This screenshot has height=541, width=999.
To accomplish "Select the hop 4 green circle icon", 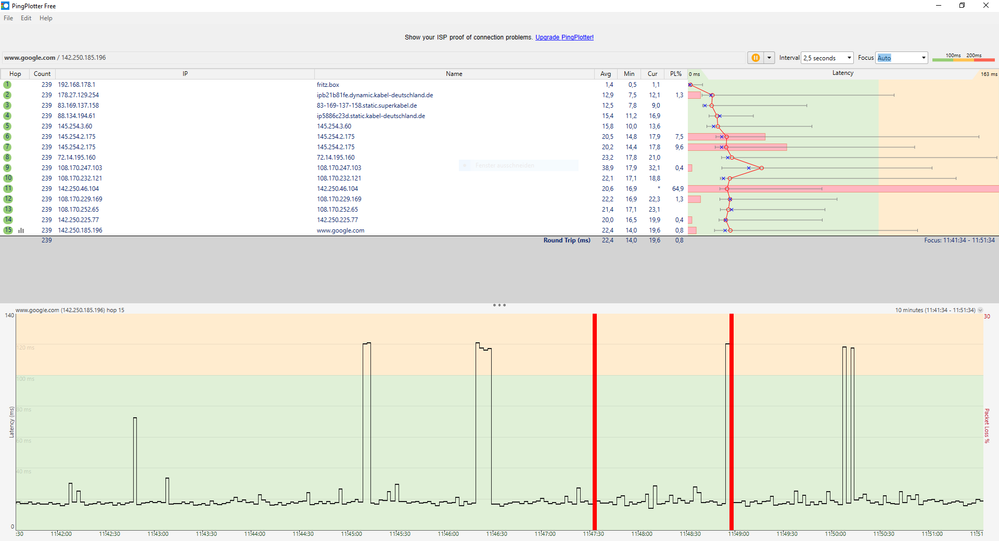I will pyautogui.click(x=8, y=116).
